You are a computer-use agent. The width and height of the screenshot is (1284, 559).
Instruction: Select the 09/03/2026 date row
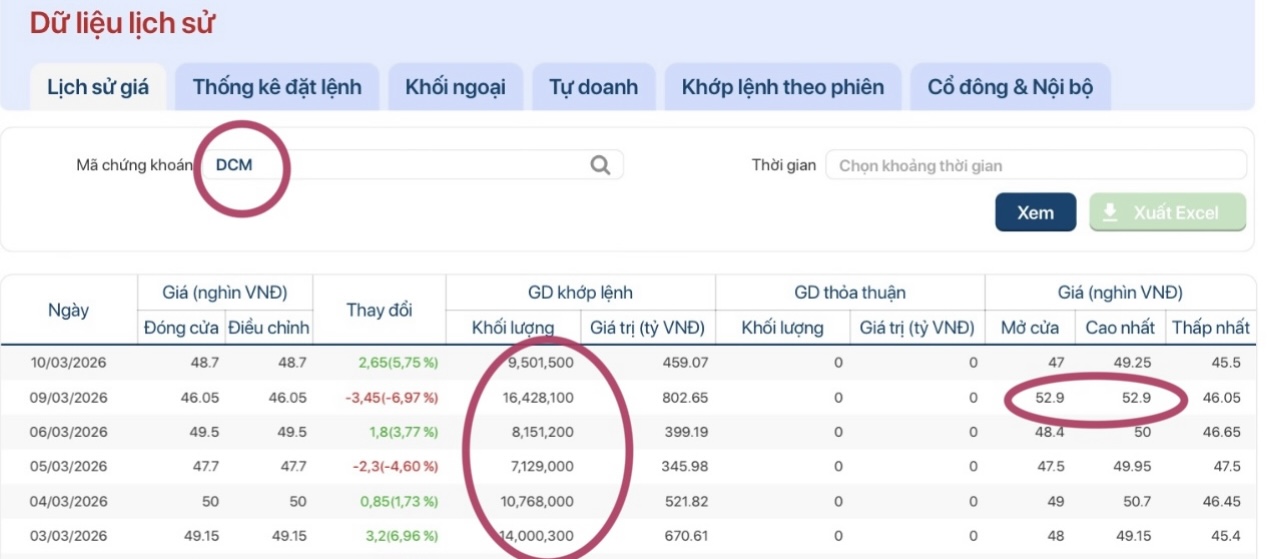coord(68,397)
